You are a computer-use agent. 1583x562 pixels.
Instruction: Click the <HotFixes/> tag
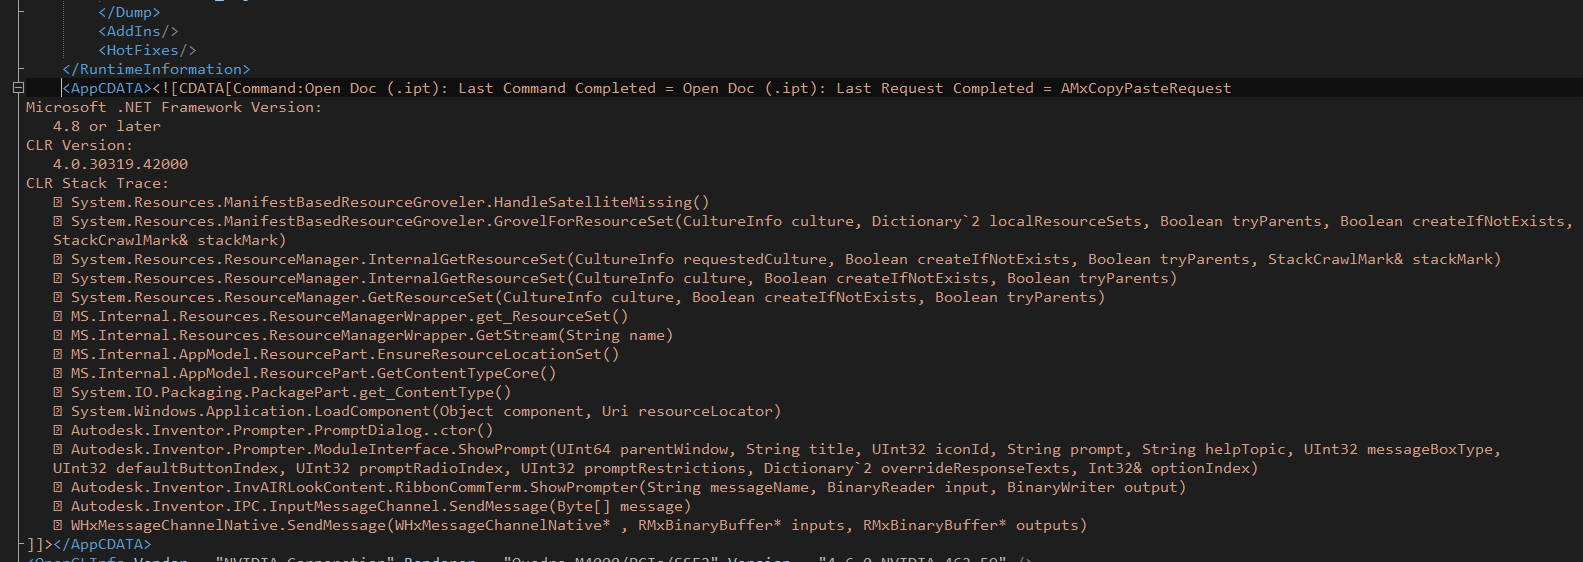[147, 50]
